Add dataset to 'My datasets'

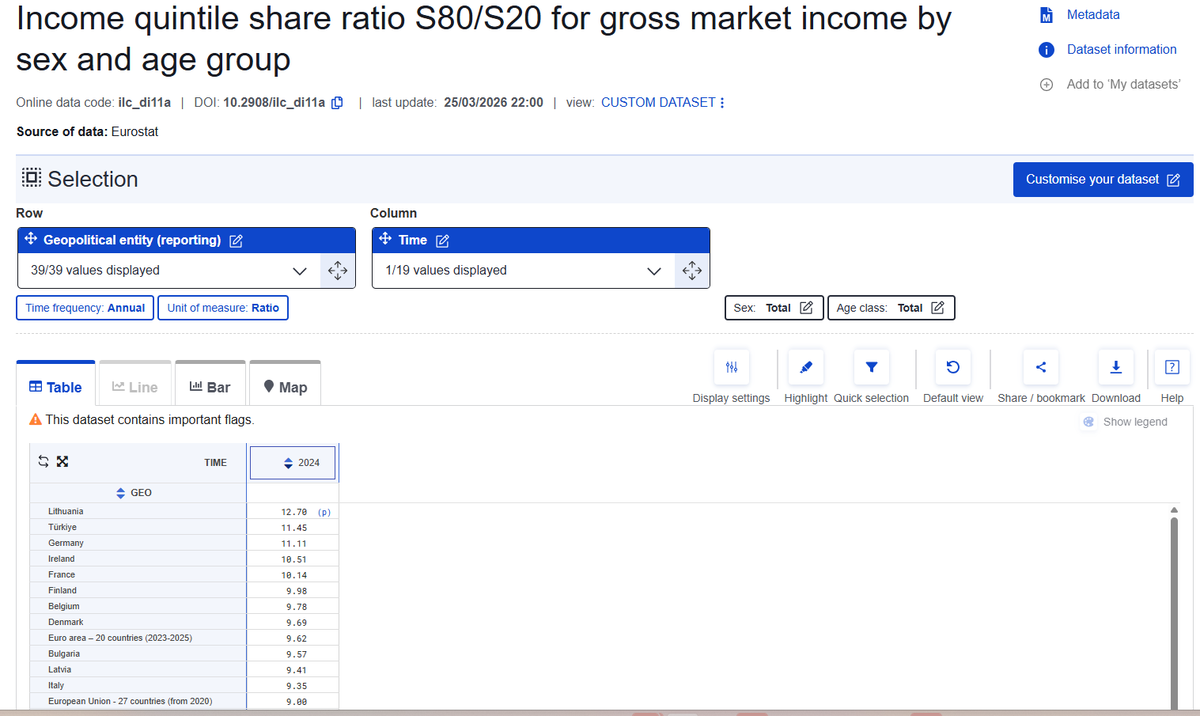tap(1123, 84)
